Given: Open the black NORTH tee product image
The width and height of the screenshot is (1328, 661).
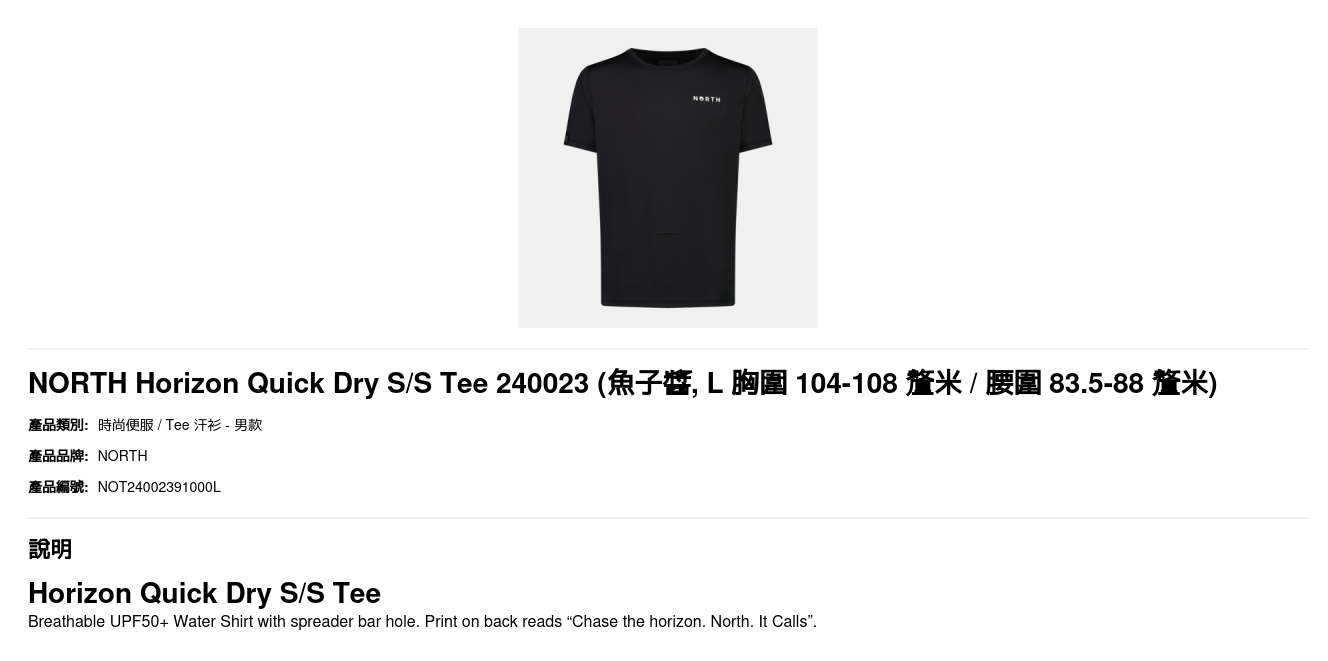Looking at the screenshot, I should (x=667, y=178).
